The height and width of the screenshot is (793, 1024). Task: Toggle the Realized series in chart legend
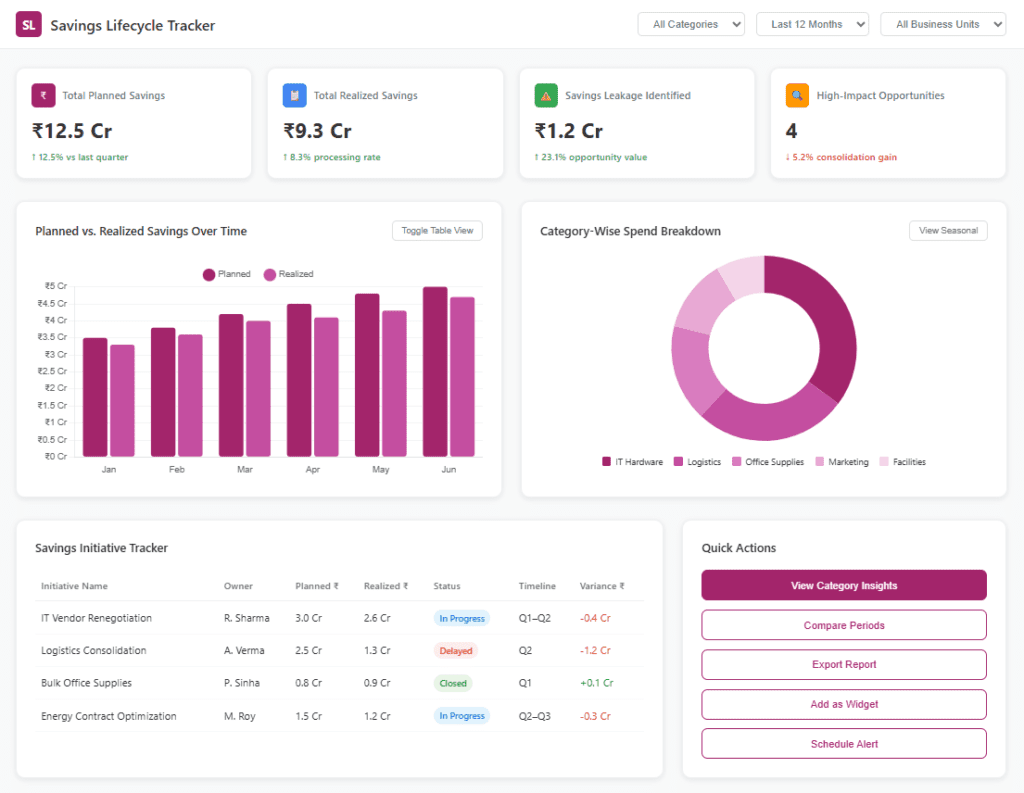click(x=289, y=274)
